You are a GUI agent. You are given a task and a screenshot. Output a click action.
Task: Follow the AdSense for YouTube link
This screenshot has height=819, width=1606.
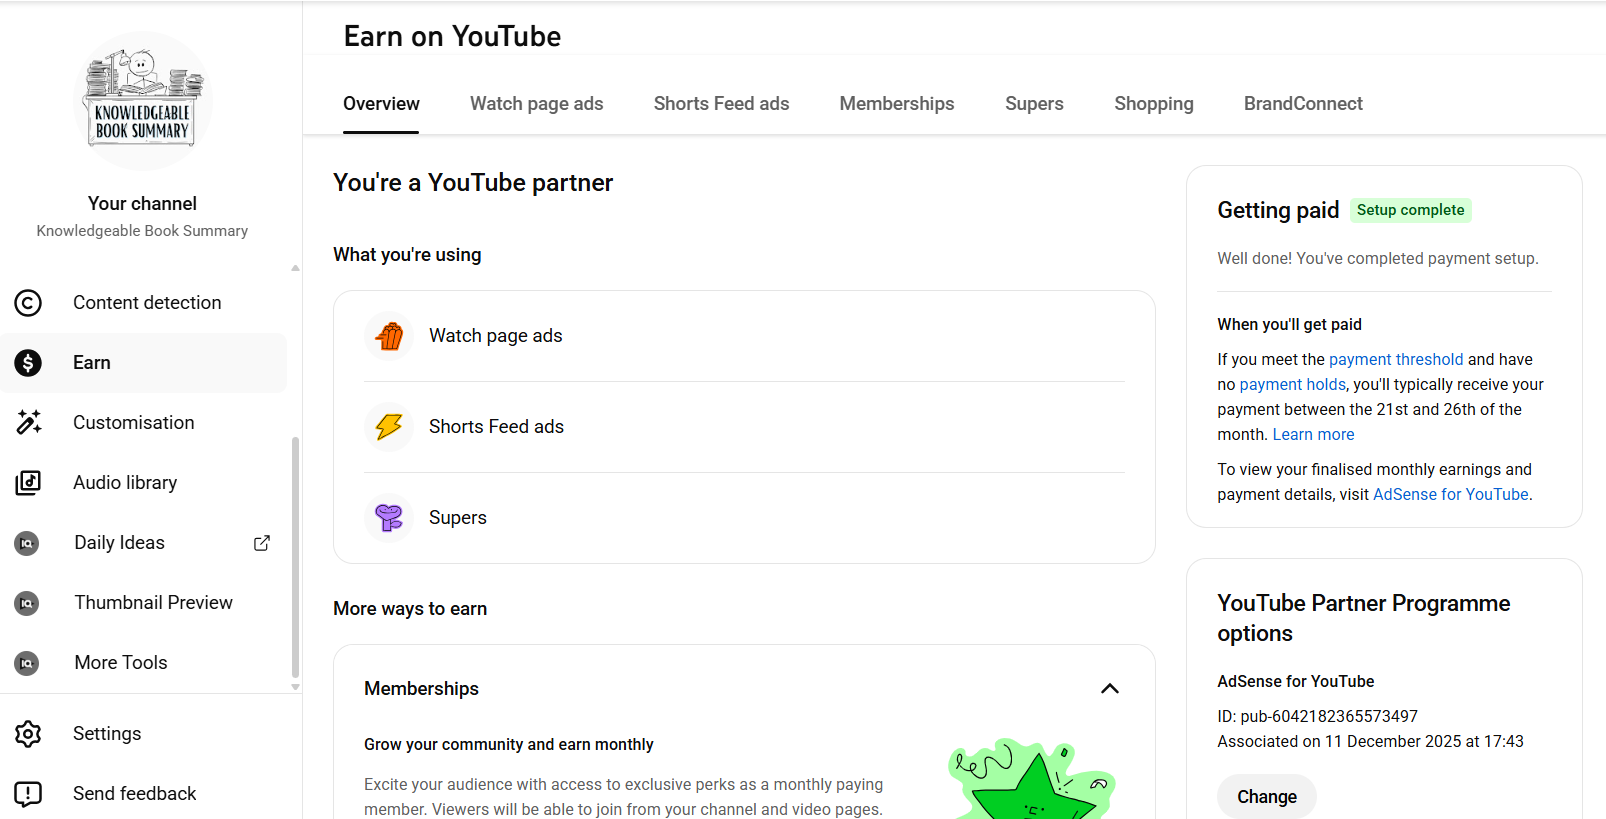[1450, 495]
